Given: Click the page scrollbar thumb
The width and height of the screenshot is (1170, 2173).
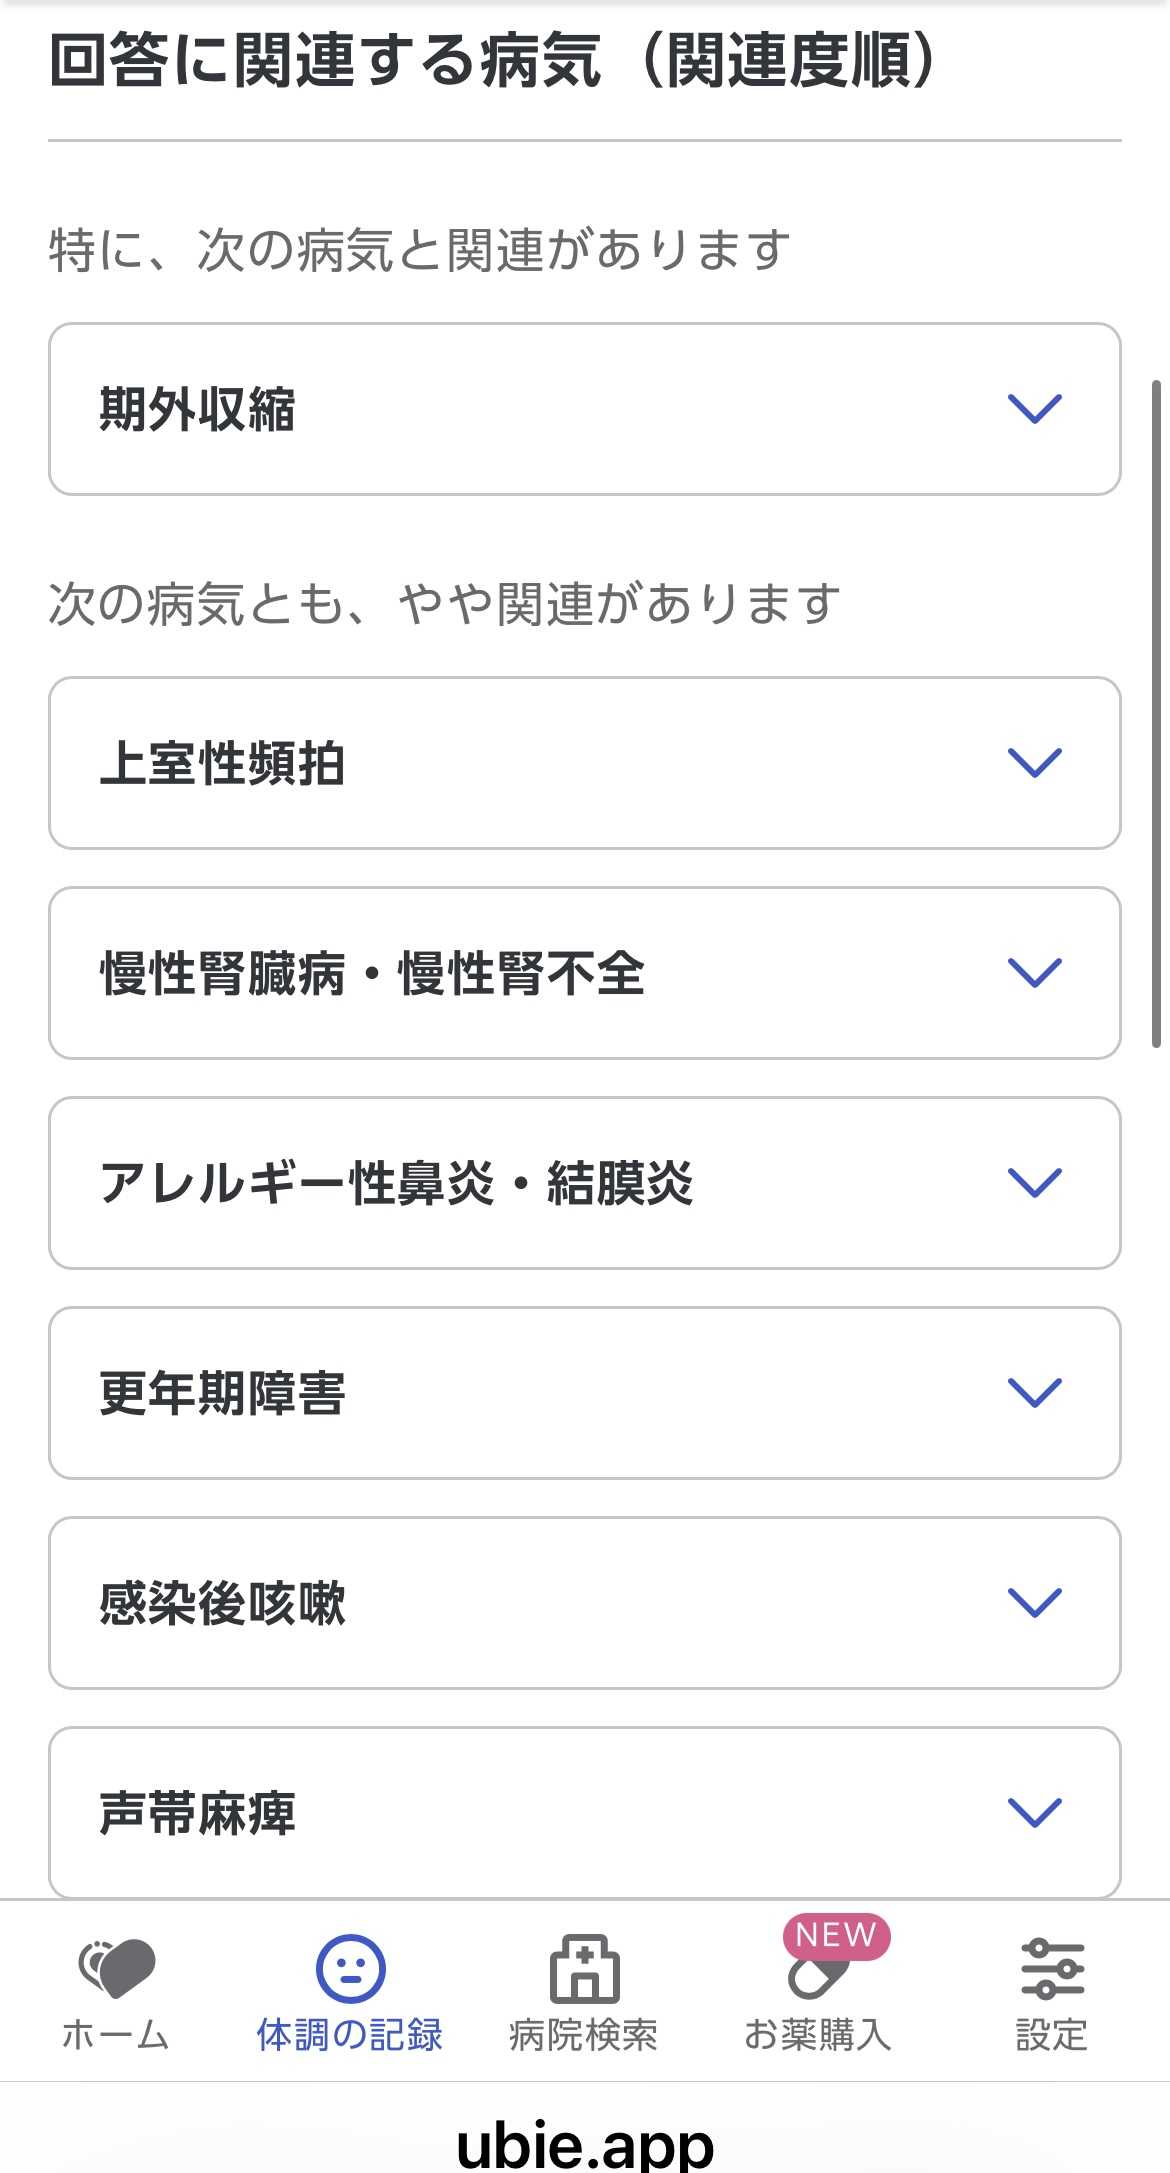Looking at the screenshot, I should point(1157,714).
